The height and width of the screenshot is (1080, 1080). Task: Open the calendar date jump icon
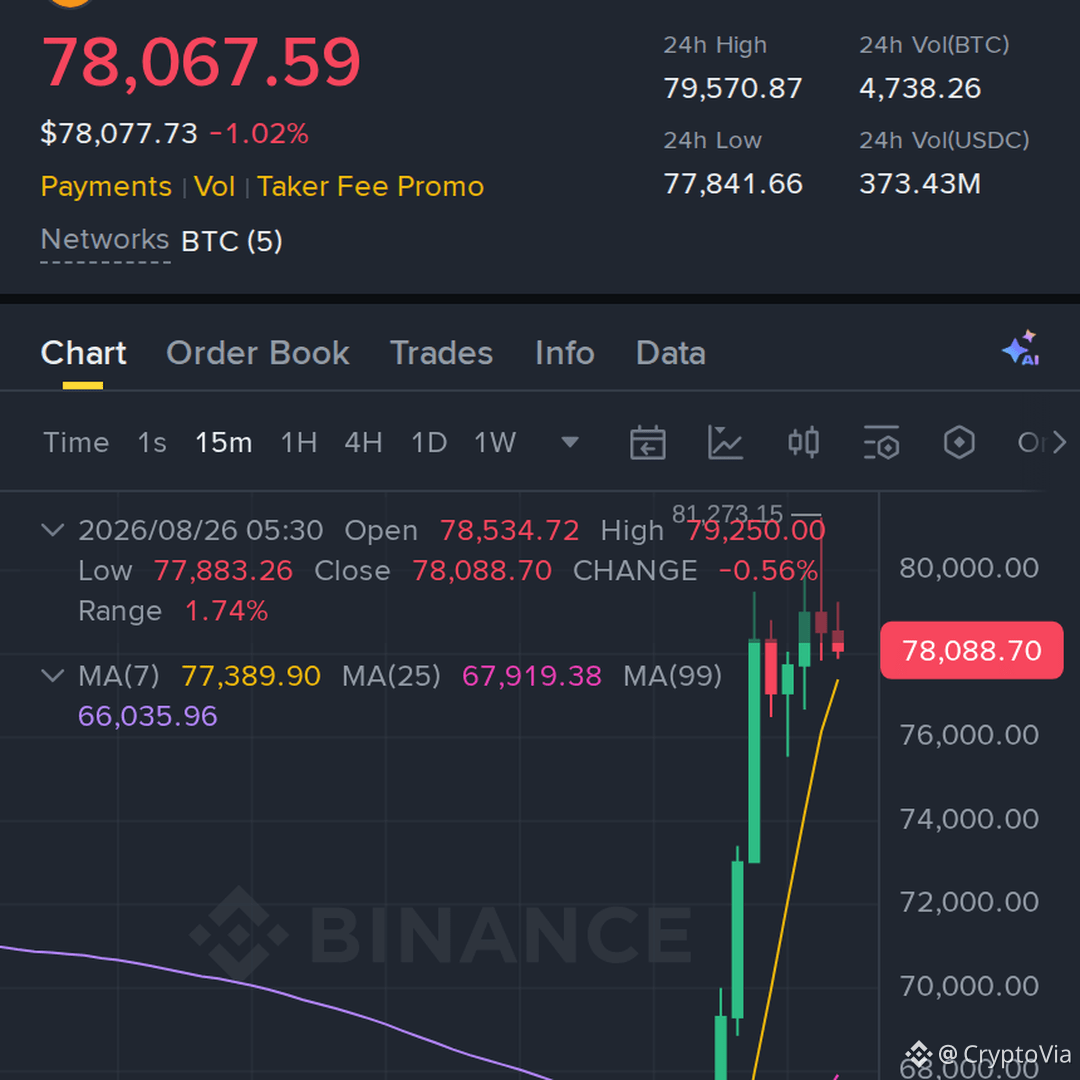click(647, 442)
